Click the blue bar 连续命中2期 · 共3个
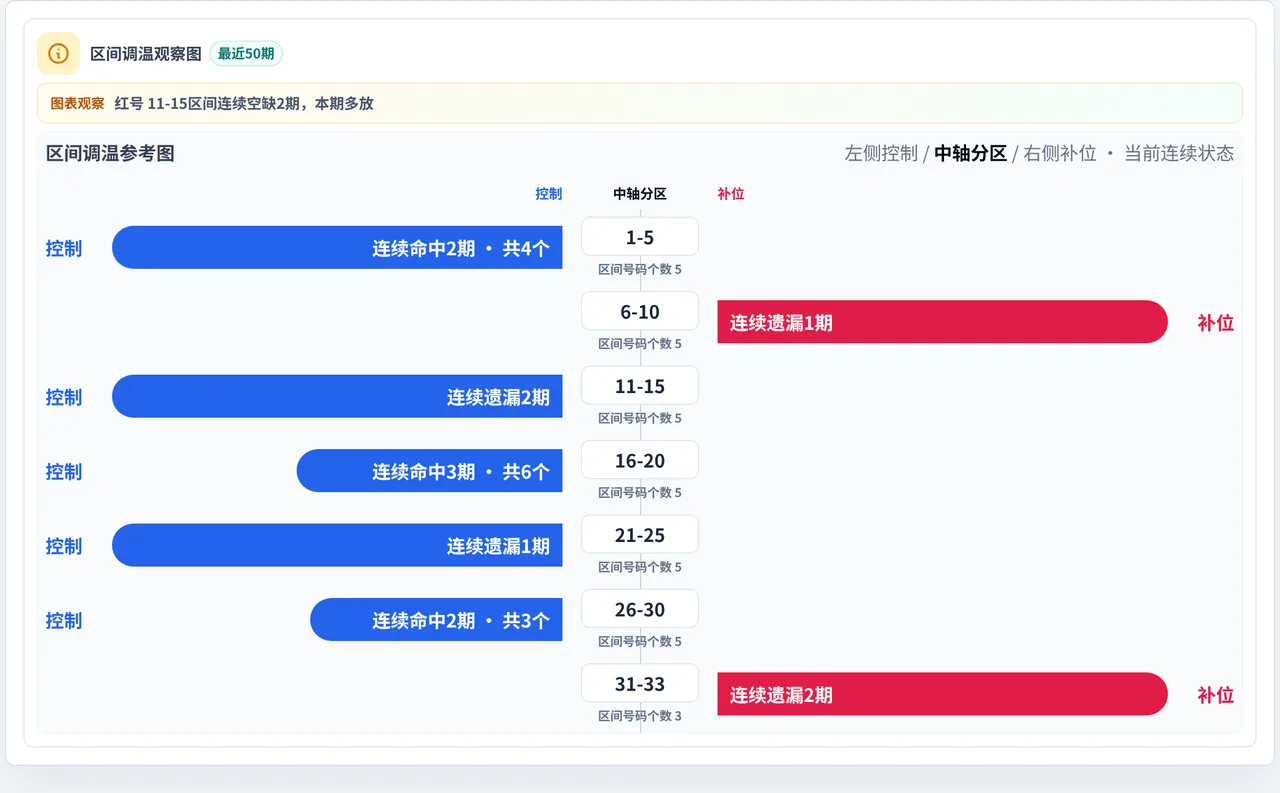Image resolution: width=1280 pixels, height=793 pixels. pyautogui.click(x=436, y=620)
